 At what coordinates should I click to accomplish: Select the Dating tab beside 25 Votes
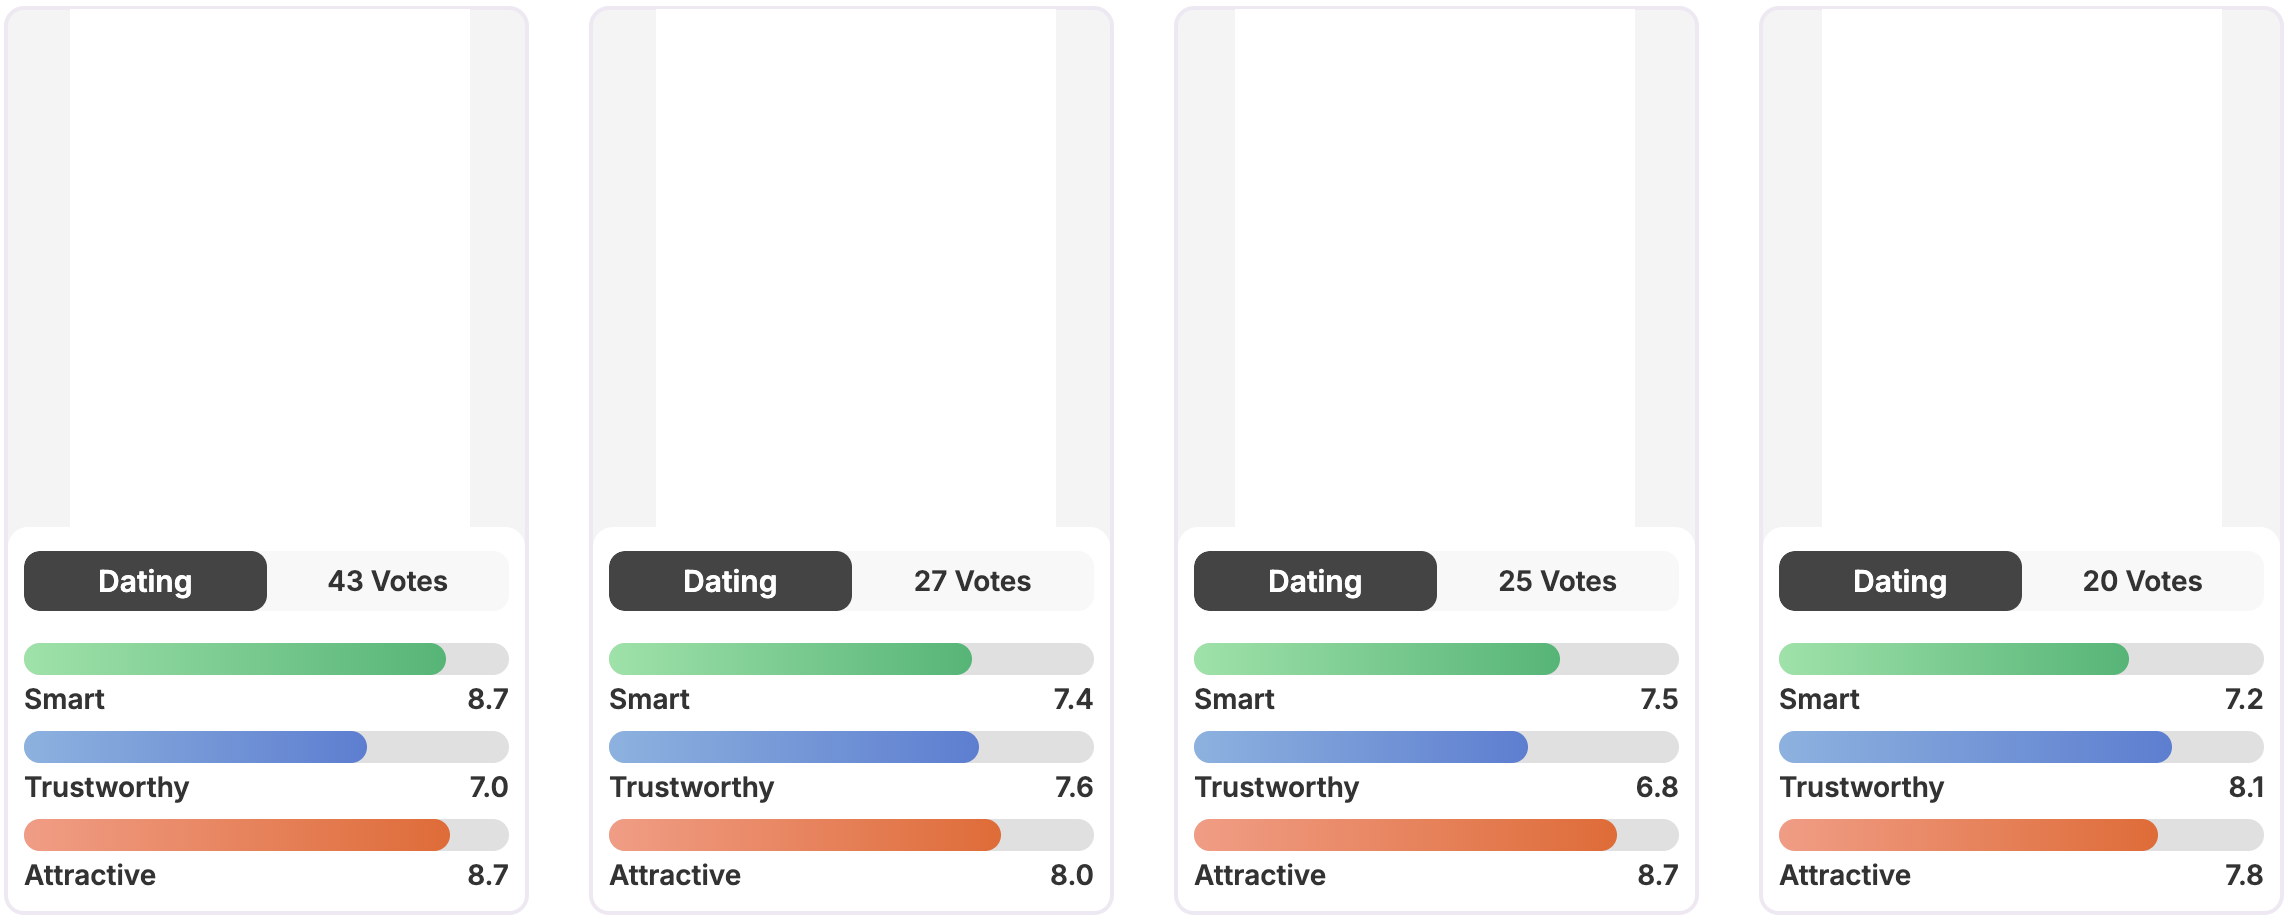[x=1315, y=581]
